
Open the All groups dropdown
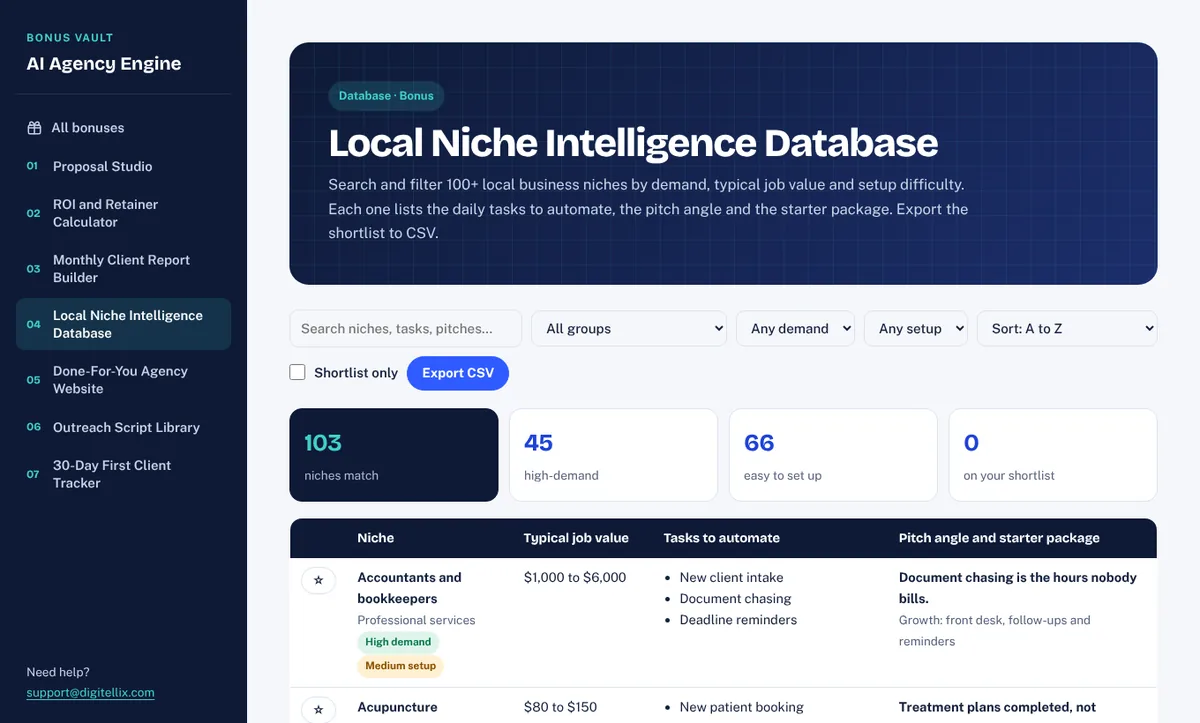pos(630,328)
